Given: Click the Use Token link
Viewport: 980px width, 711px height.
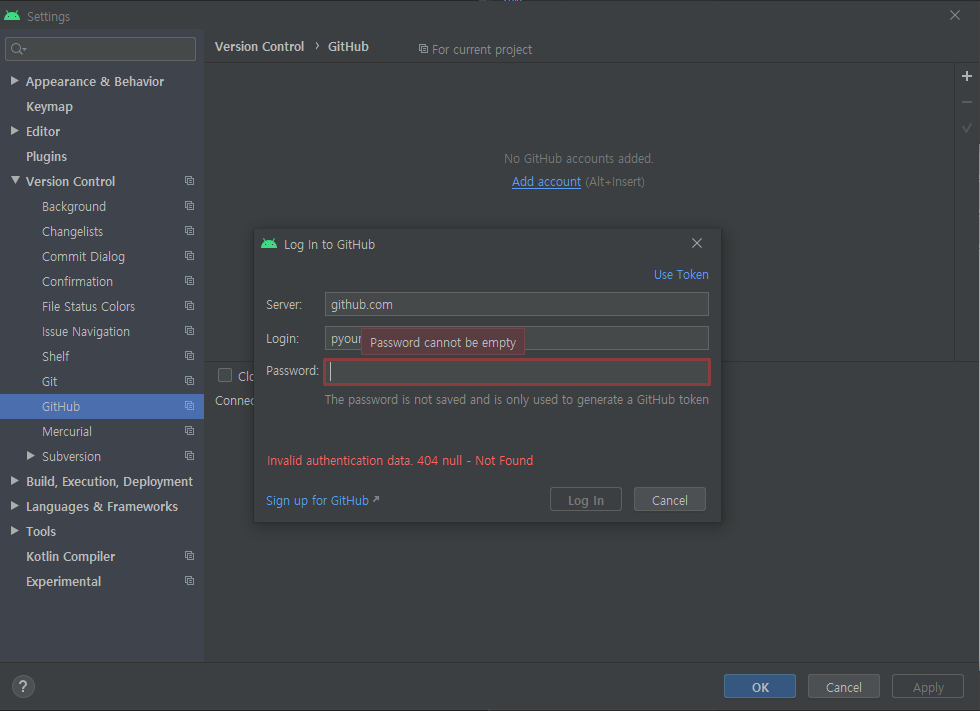Looking at the screenshot, I should (x=681, y=274).
